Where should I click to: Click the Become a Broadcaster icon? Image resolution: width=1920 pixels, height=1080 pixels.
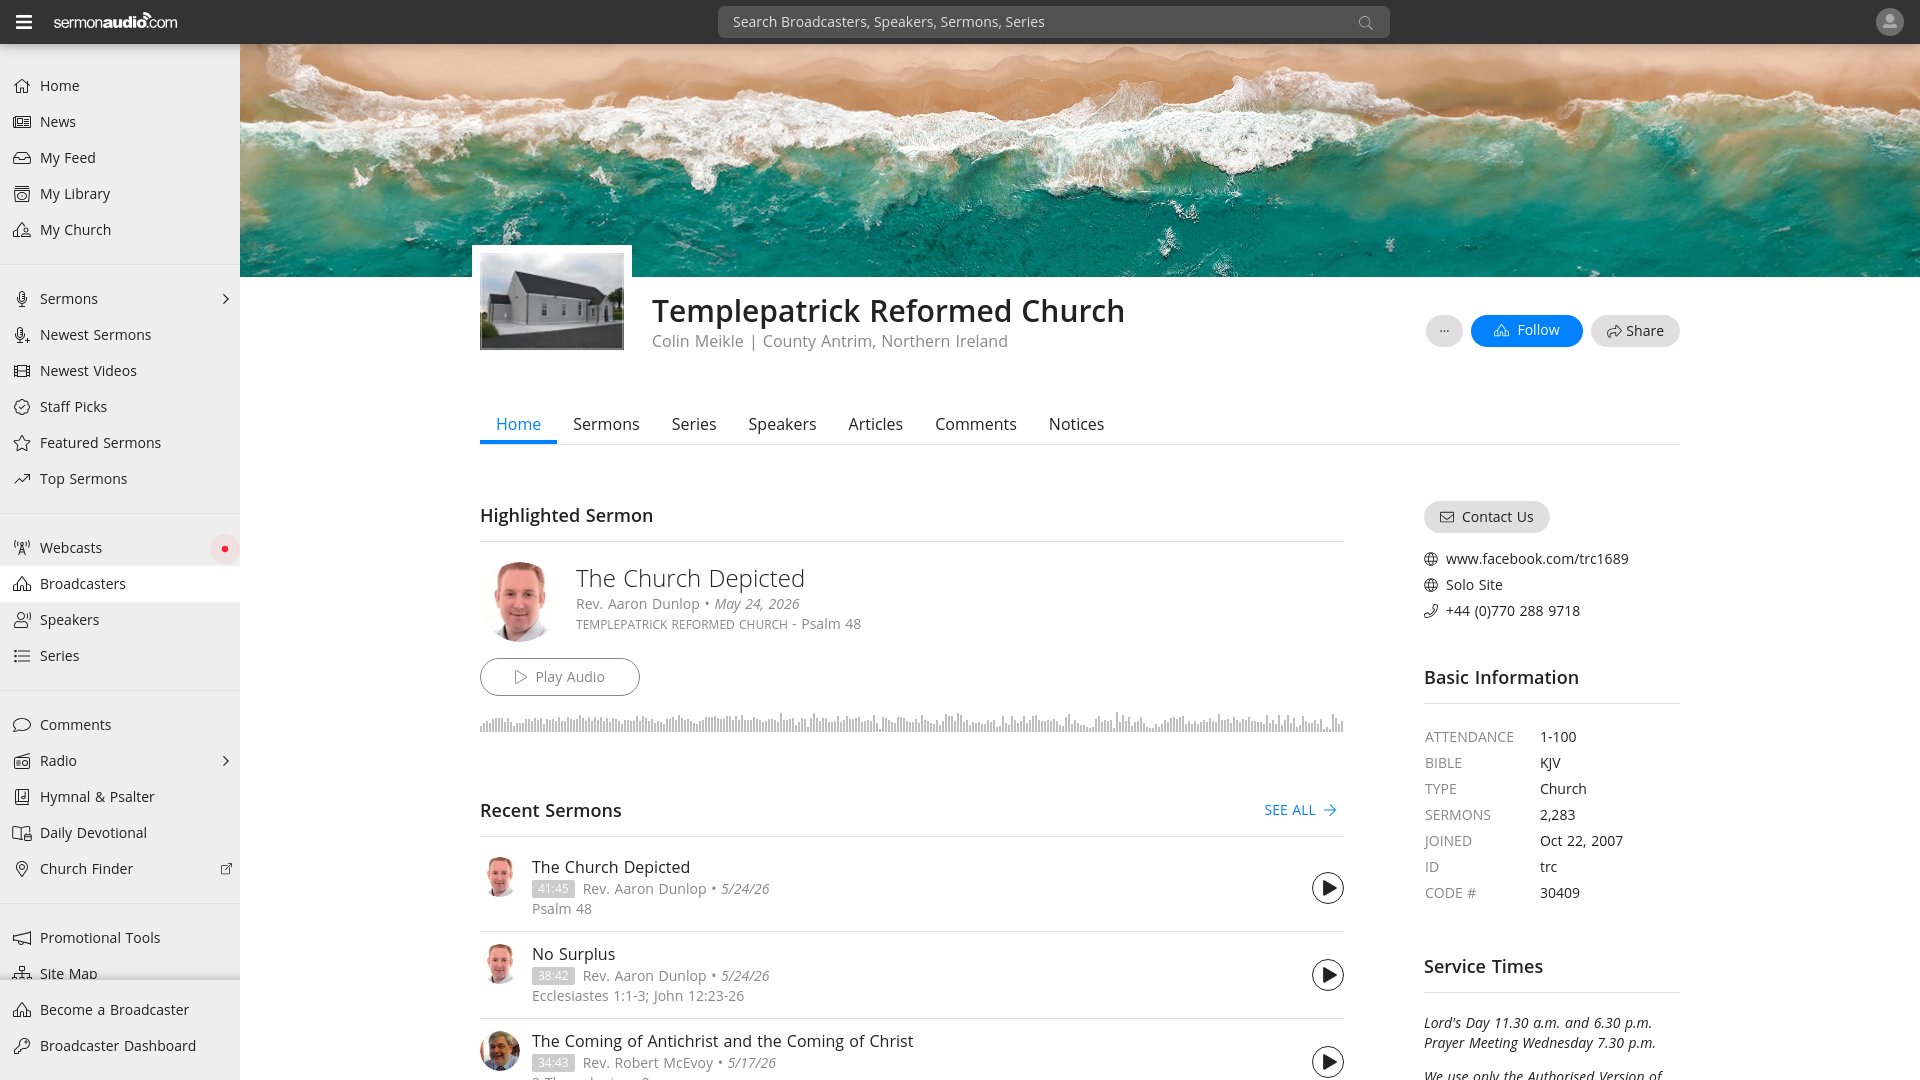(x=22, y=1010)
